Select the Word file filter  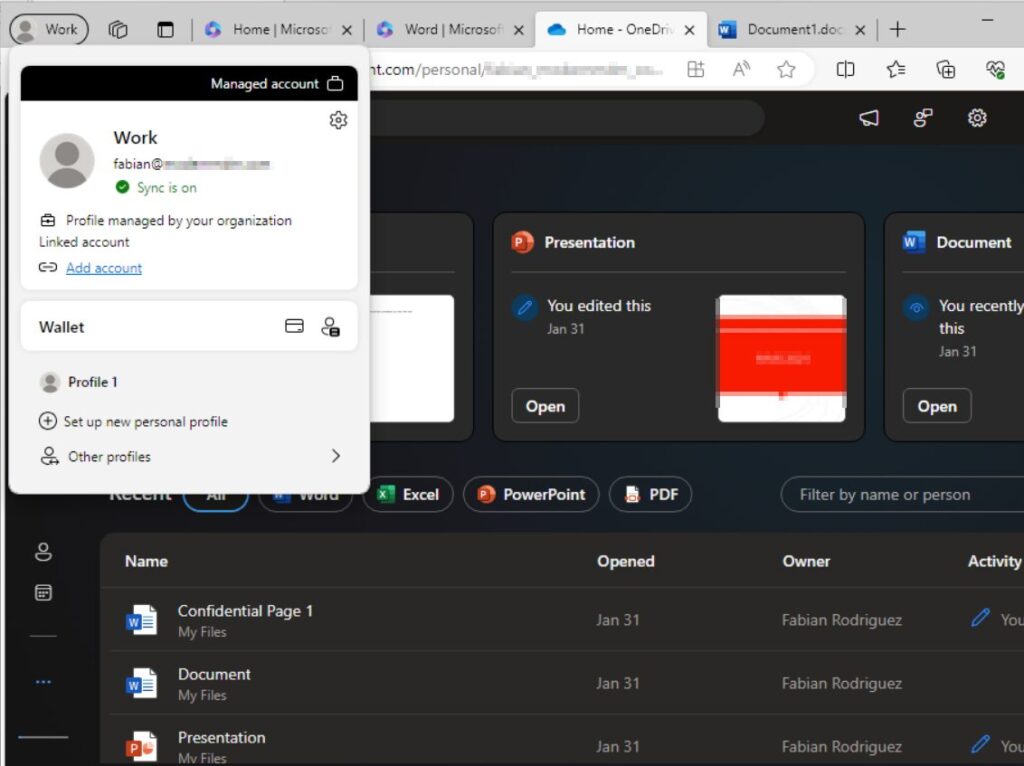pyautogui.click(x=305, y=494)
